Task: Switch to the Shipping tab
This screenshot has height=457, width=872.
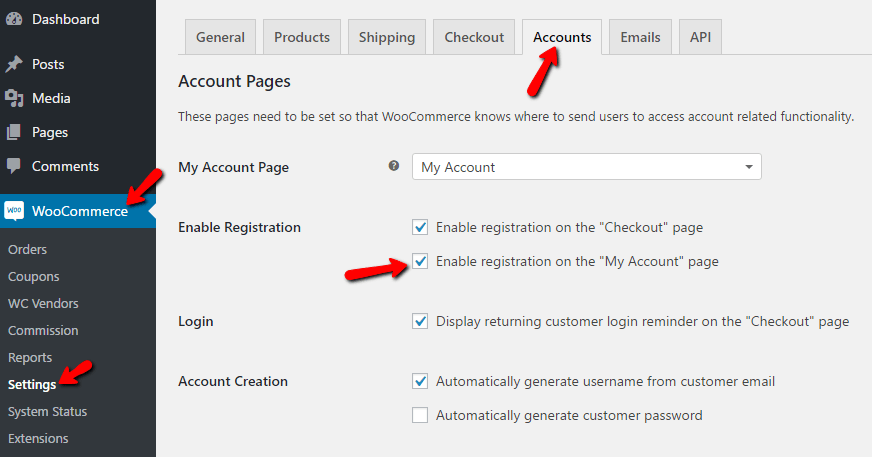Action: [x=386, y=38]
